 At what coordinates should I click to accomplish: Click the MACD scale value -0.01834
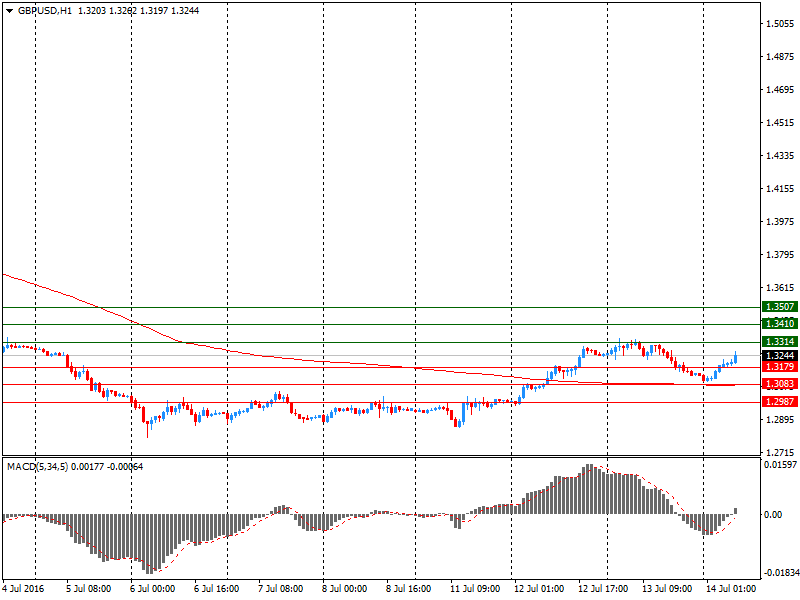click(x=781, y=573)
